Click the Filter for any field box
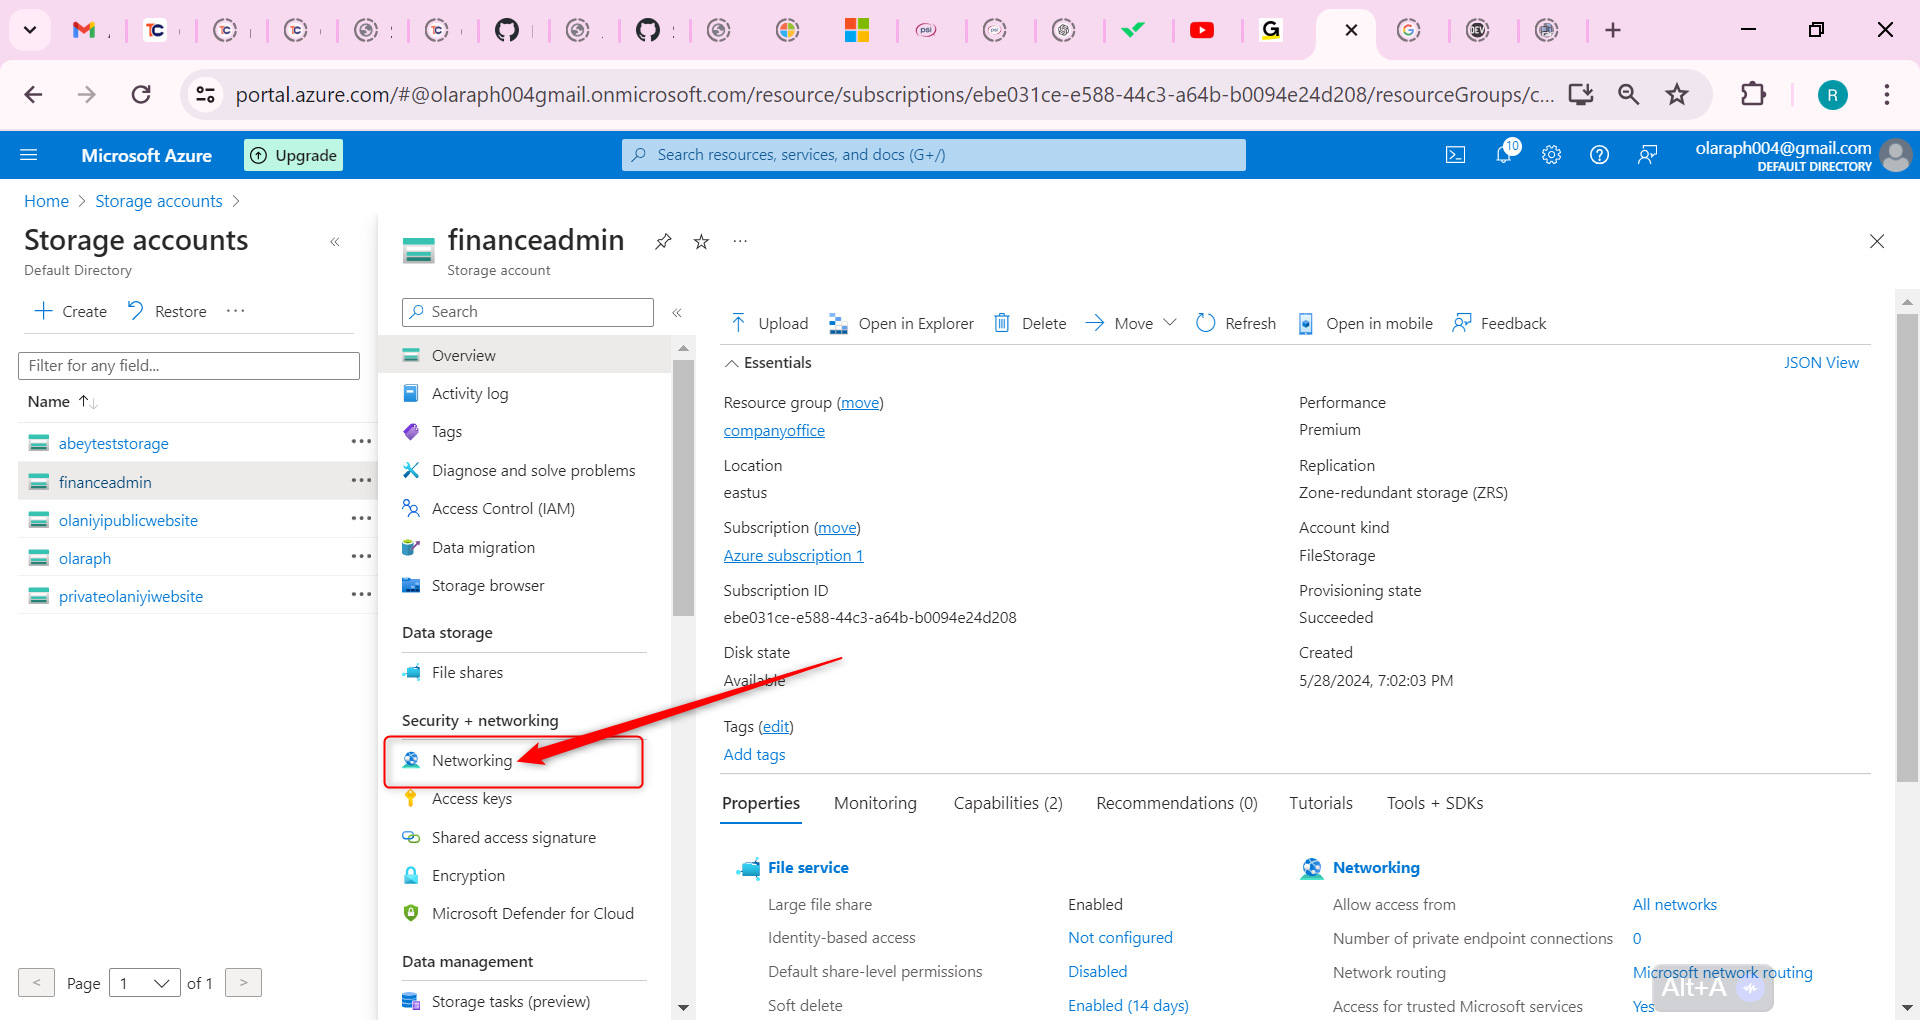The height and width of the screenshot is (1020, 1920). (x=189, y=365)
